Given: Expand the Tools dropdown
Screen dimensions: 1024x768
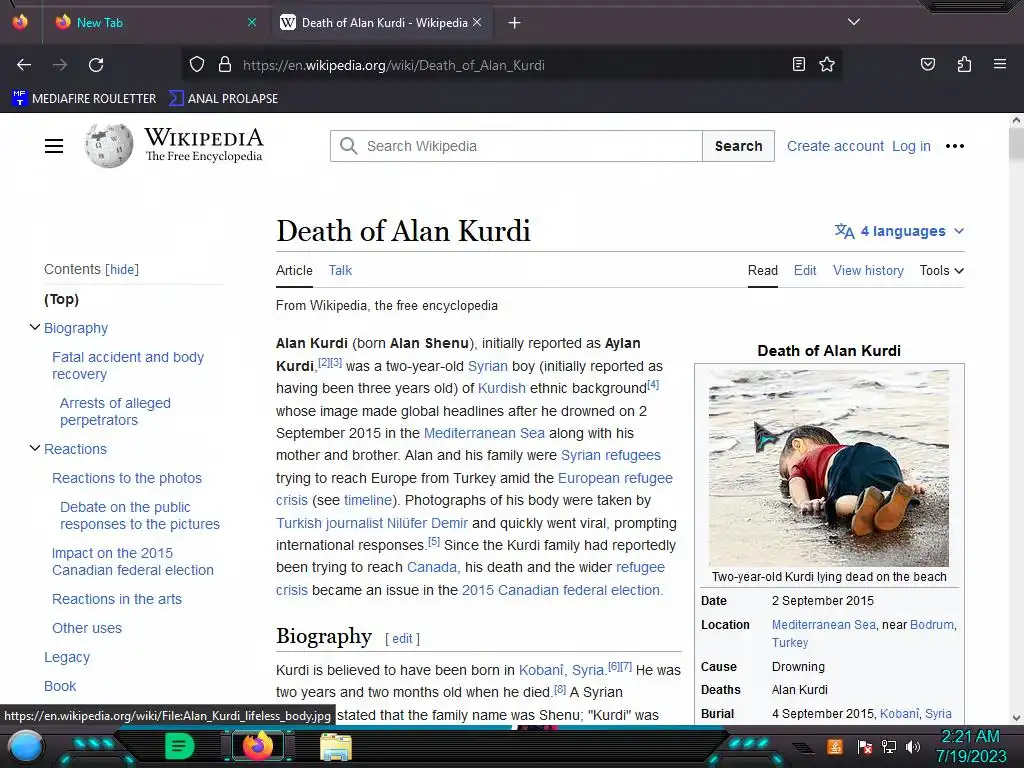Looking at the screenshot, I should (942, 270).
